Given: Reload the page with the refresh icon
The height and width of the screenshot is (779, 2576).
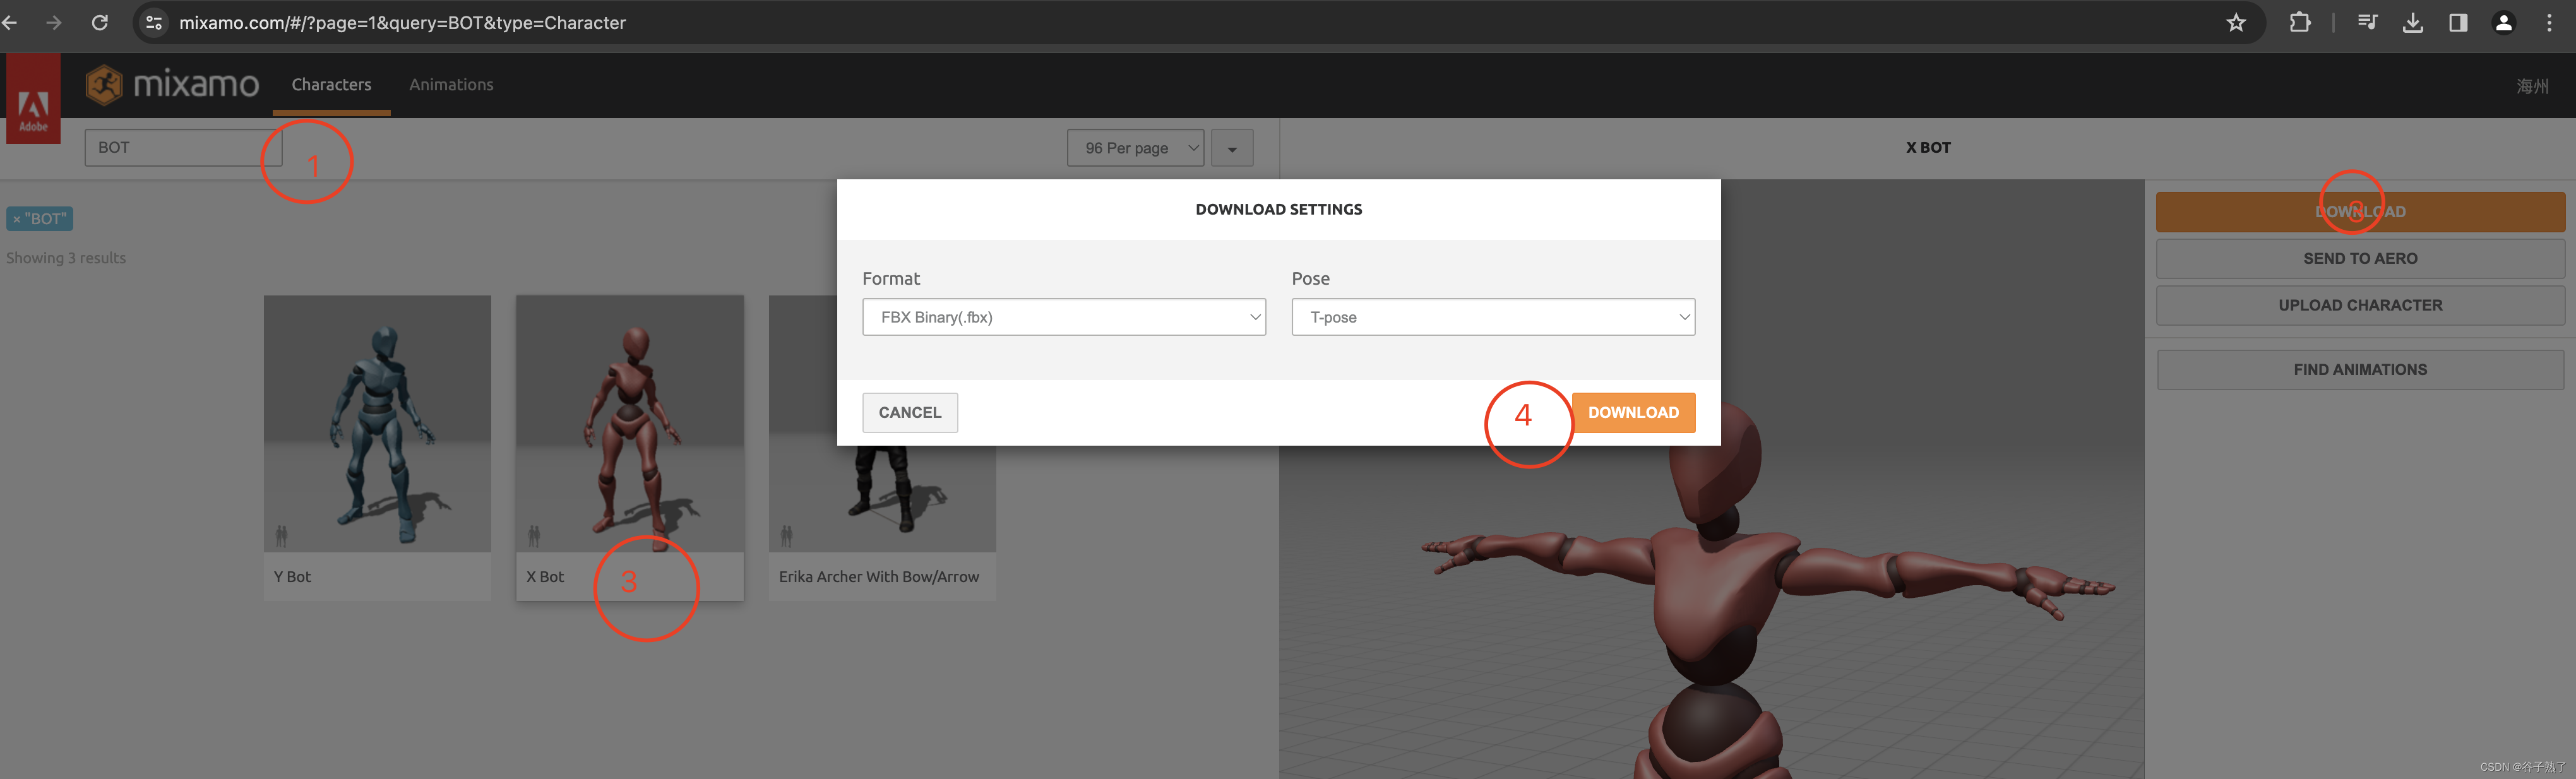Looking at the screenshot, I should pyautogui.click(x=100, y=22).
